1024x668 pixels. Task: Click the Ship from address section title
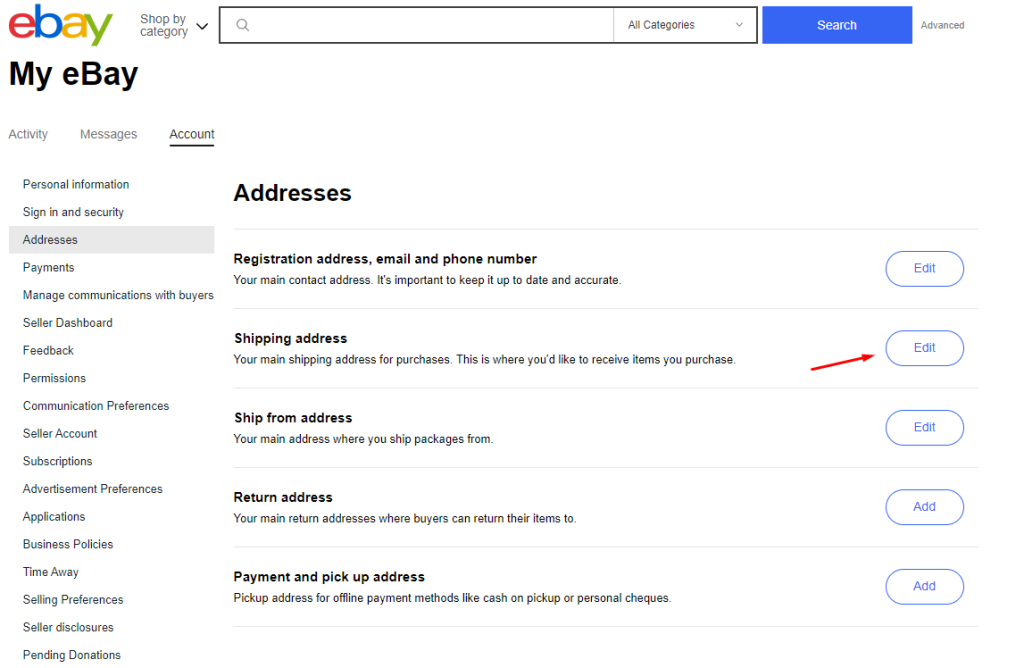coord(293,418)
